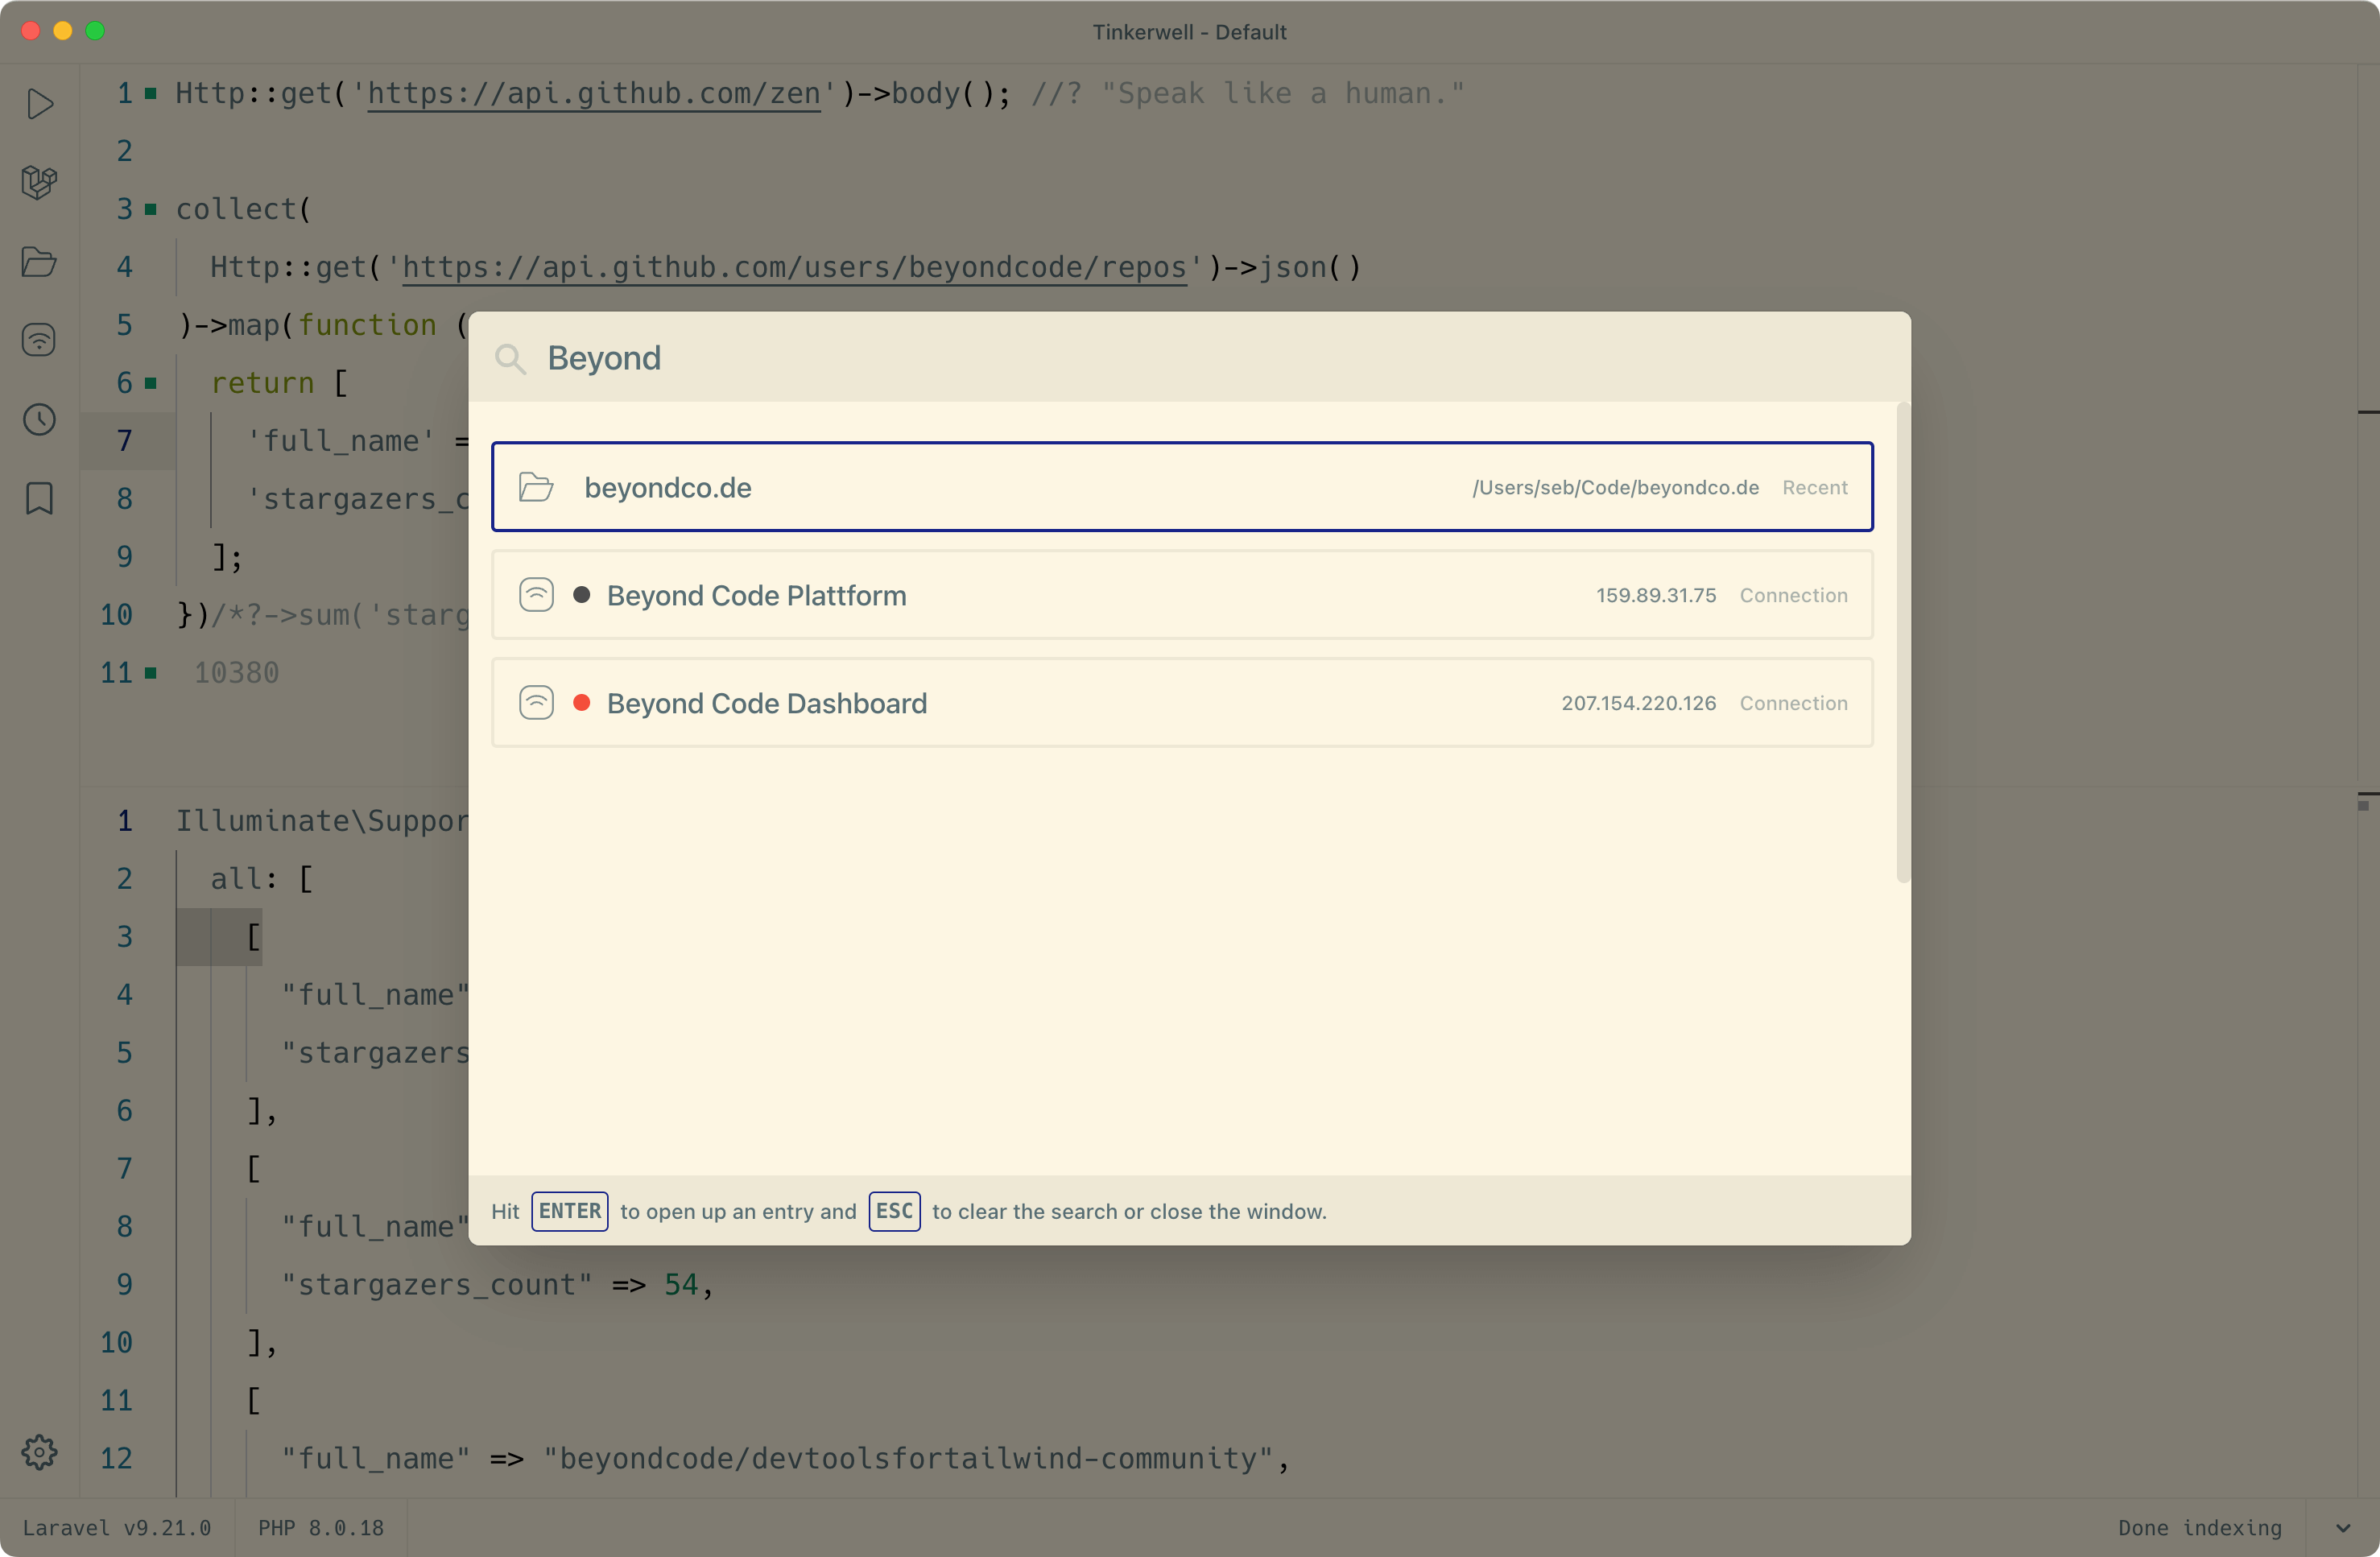Open the status bar chevron dropdown
2380x1557 pixels.
(x=2343, y=1528)
